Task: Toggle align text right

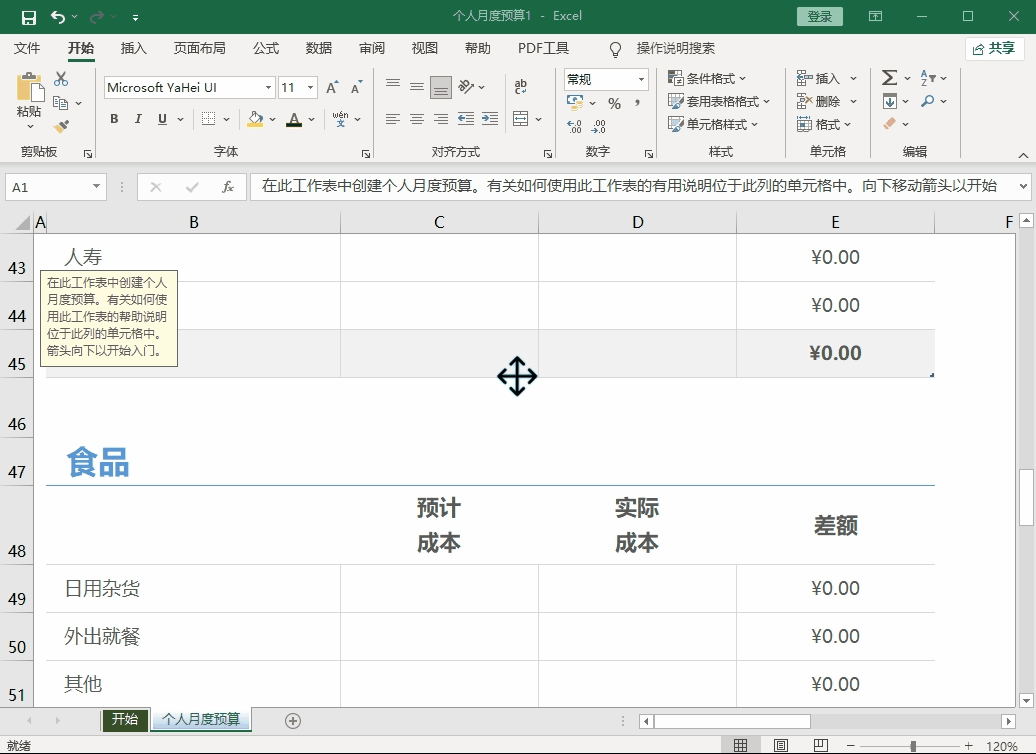Action: click(441, 119)
